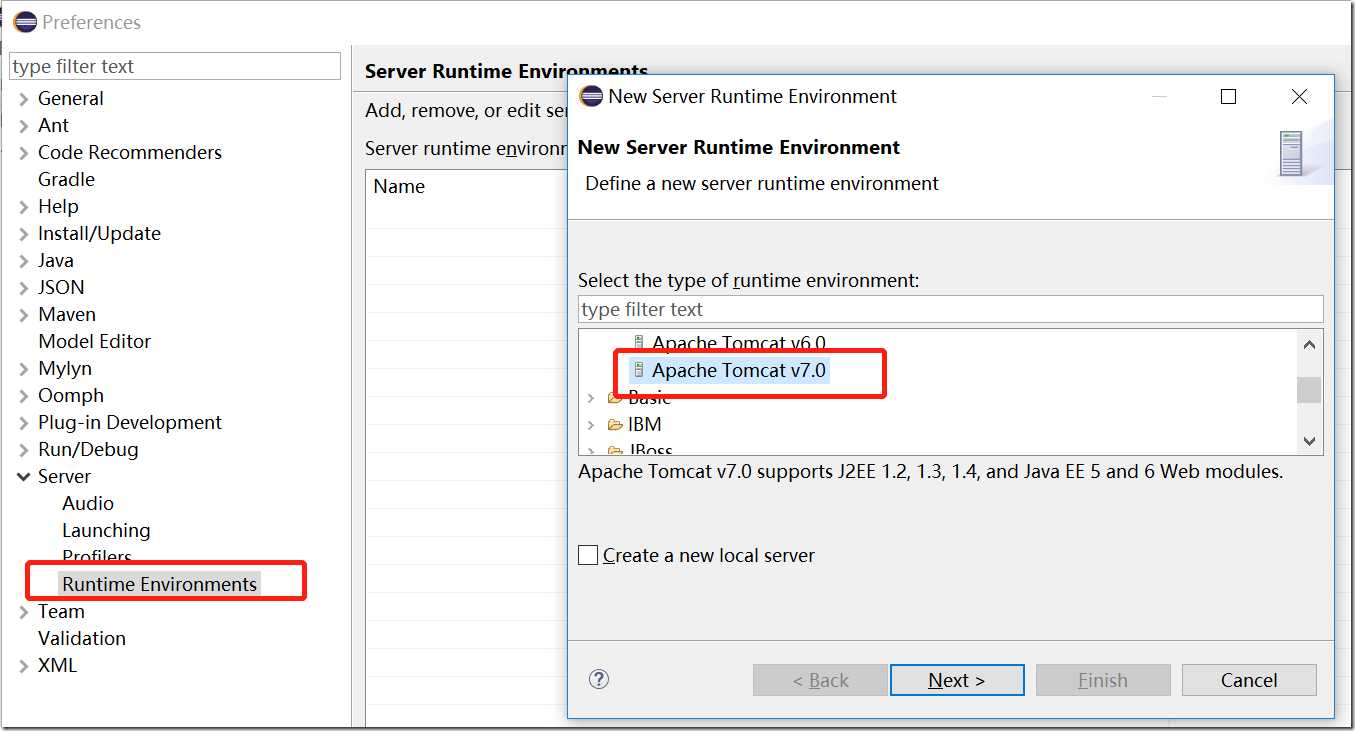1355x731 pixels.
Task: Select the Plug-in Development item
Action: click(130, 423)
